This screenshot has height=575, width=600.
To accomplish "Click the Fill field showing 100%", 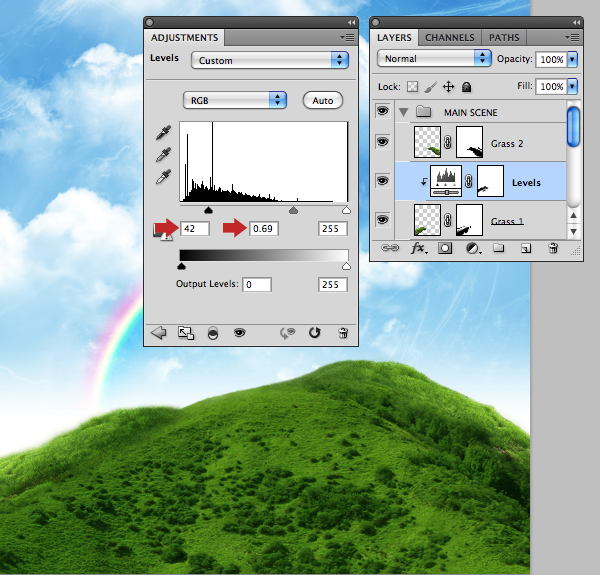I will 551,86.
